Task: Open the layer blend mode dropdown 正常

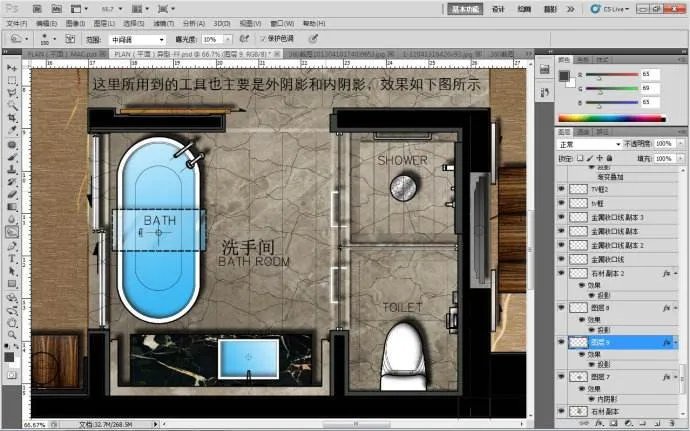Action: coord(588,144)
